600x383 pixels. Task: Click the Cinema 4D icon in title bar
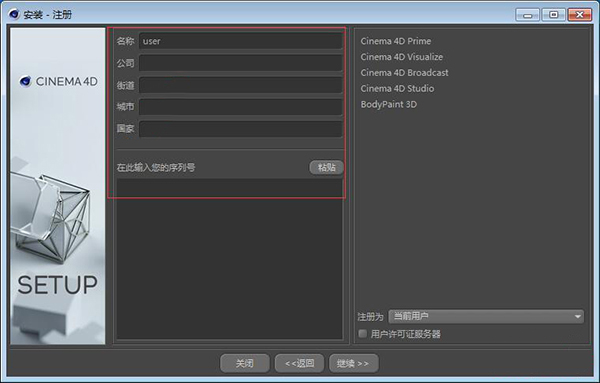click(14, 14)
